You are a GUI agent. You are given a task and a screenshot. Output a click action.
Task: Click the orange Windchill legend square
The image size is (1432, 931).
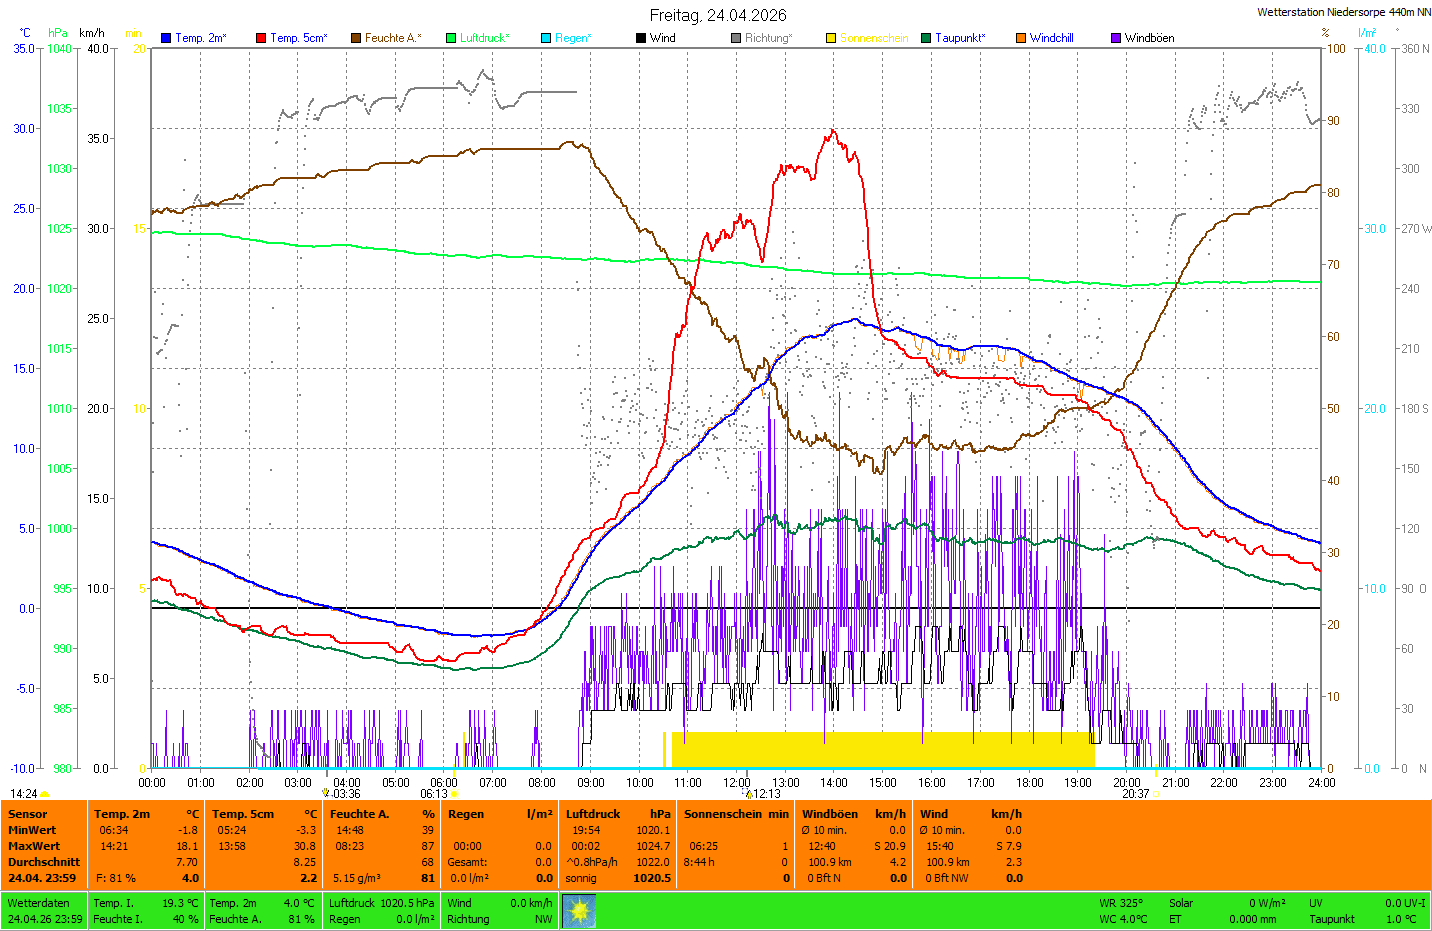(1021, 38)
